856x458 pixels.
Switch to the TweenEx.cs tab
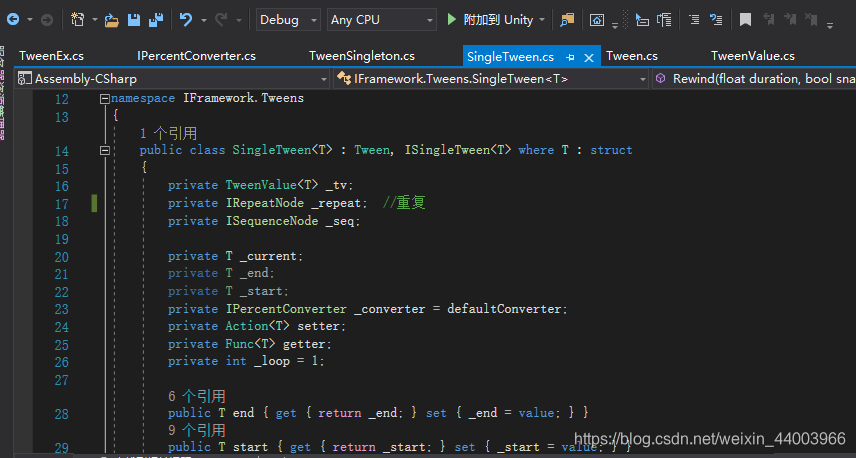(x=51, y=56)
